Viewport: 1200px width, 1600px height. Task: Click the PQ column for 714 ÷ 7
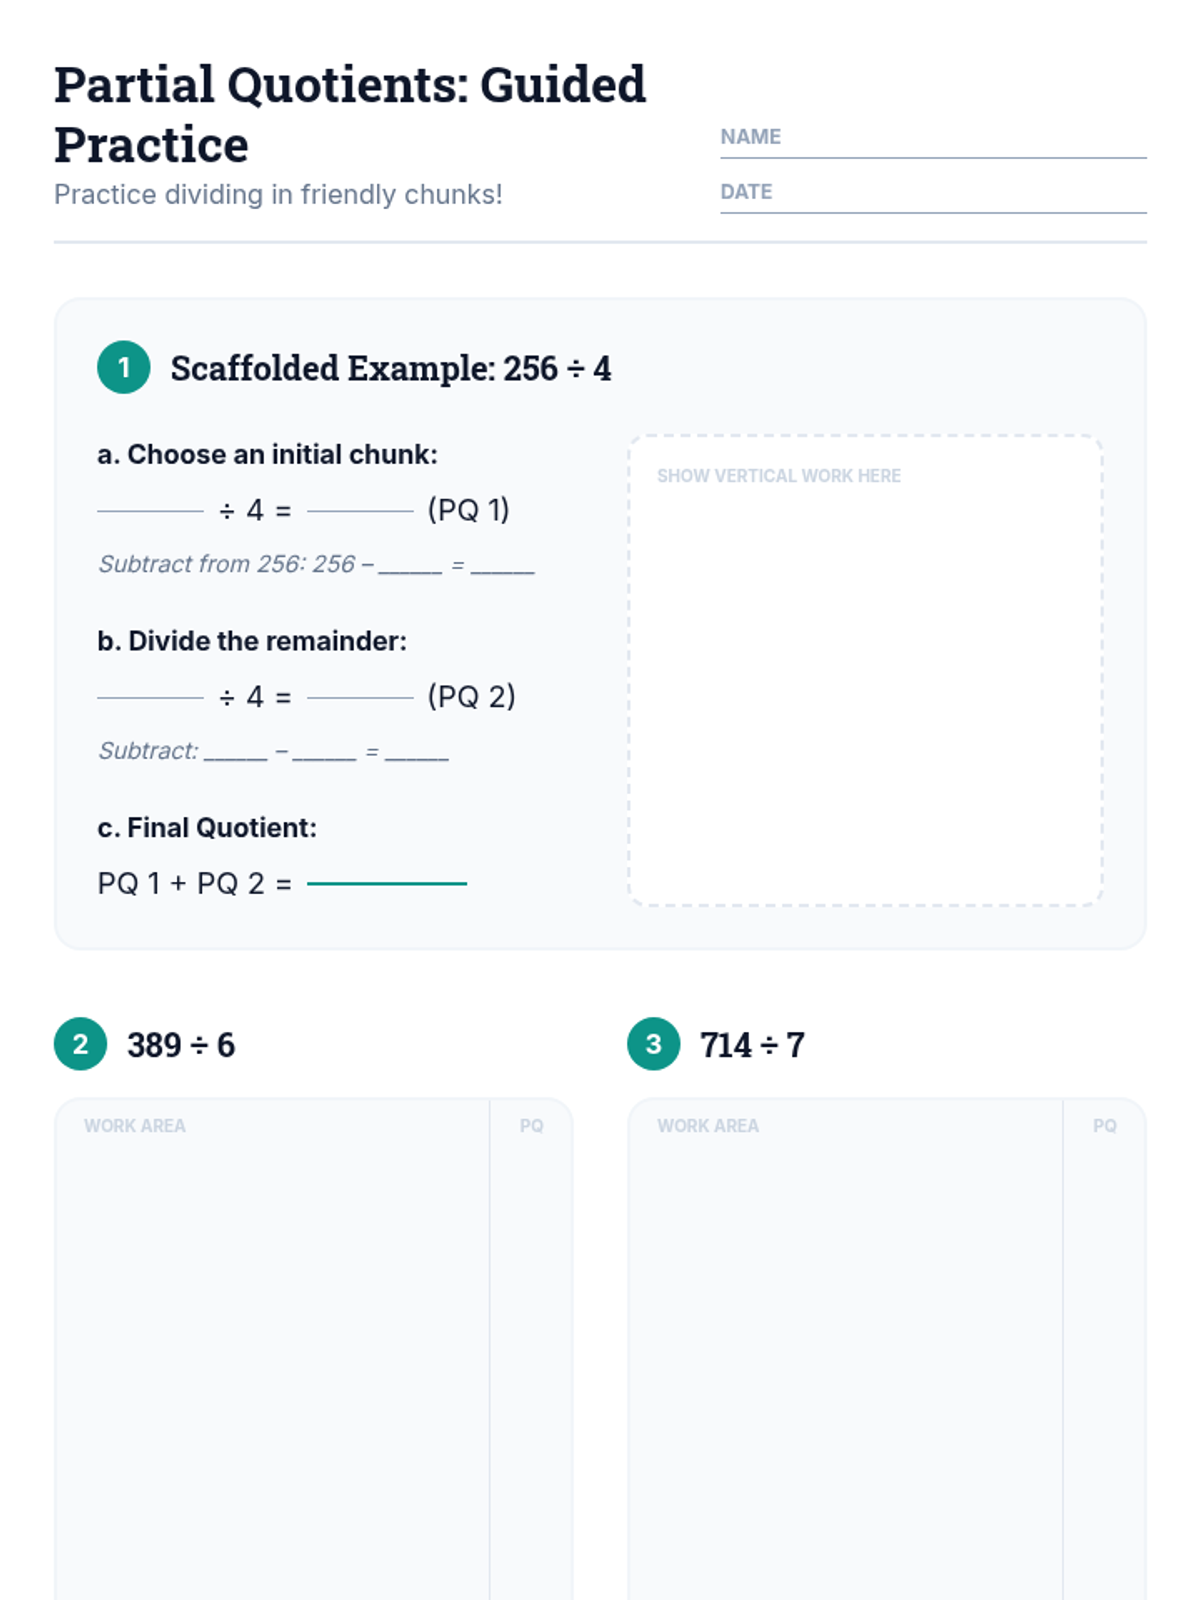click(x=1104, y=1350)
